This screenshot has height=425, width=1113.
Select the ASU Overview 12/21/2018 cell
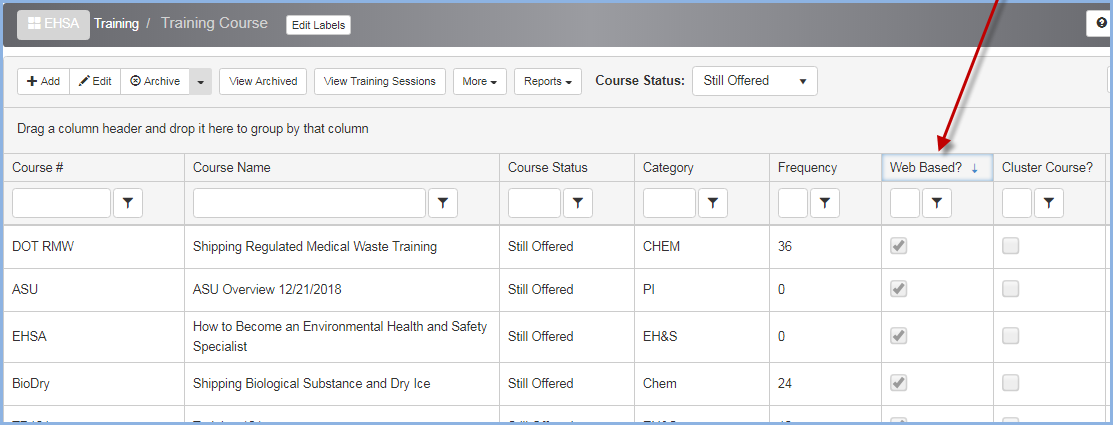[x=342, y=289]
